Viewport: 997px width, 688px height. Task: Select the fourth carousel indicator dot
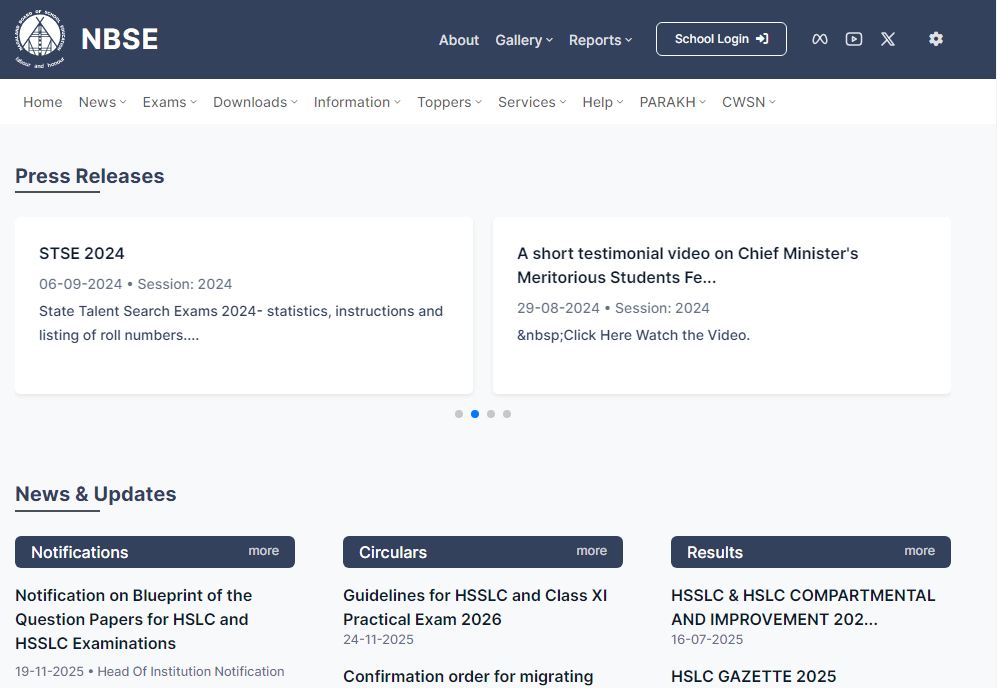click(x=507, y=414)
